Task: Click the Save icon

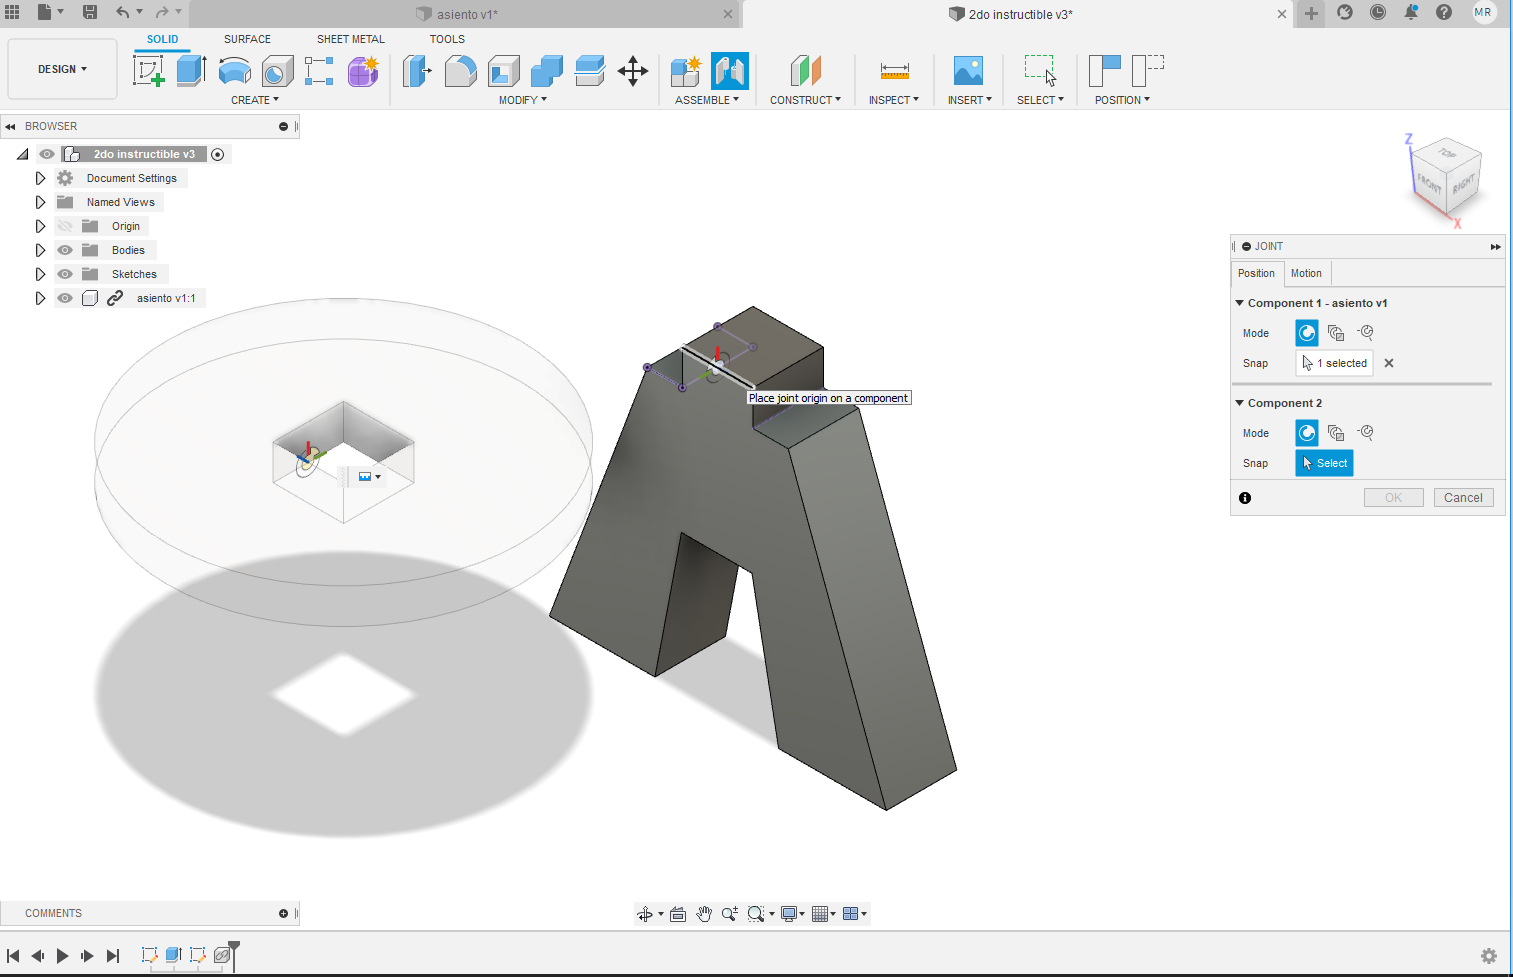Action: coord(90,13)
